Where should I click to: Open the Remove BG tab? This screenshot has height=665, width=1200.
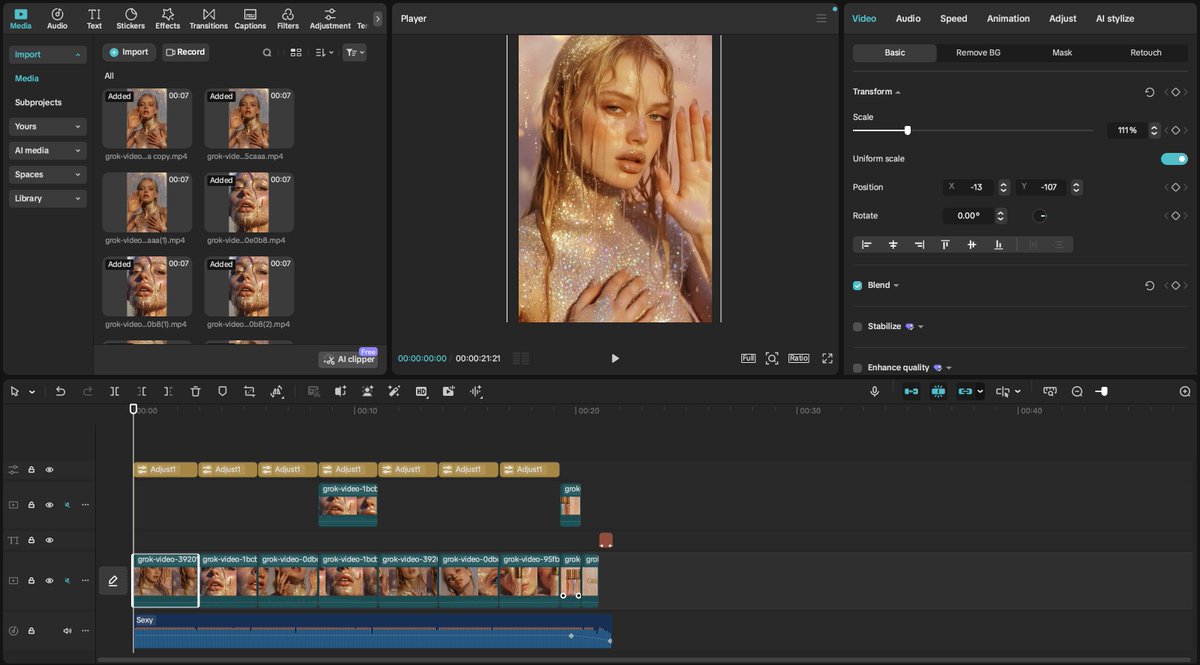pos(977,53)
